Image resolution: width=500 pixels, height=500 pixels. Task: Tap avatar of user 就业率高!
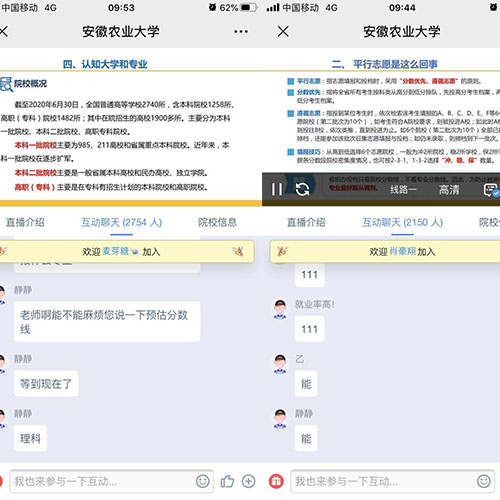click(x=280, y=309)
